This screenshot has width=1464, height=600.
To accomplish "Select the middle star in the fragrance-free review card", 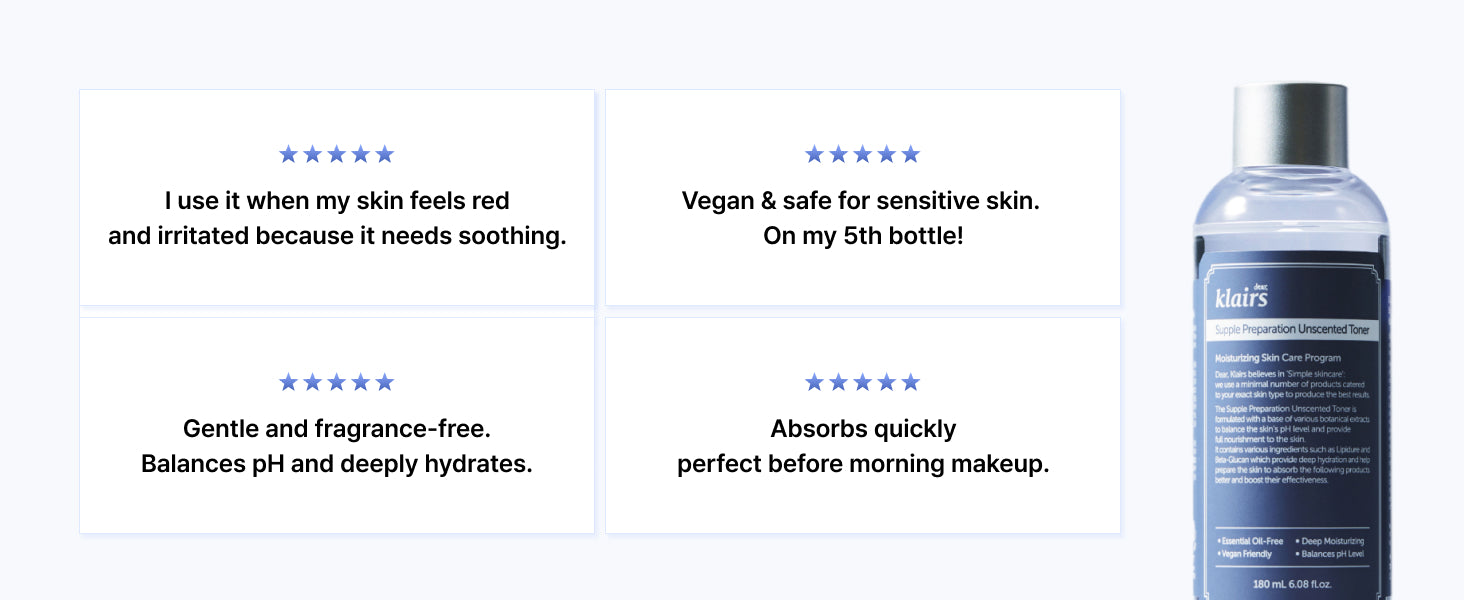I will (337, 382).
